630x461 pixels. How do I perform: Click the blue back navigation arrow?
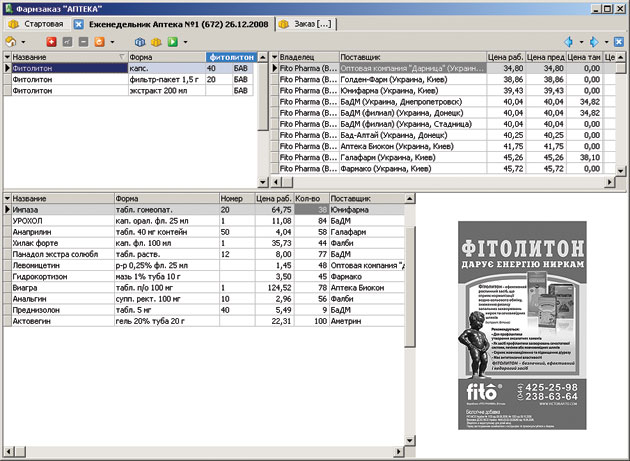pos(569,41)
